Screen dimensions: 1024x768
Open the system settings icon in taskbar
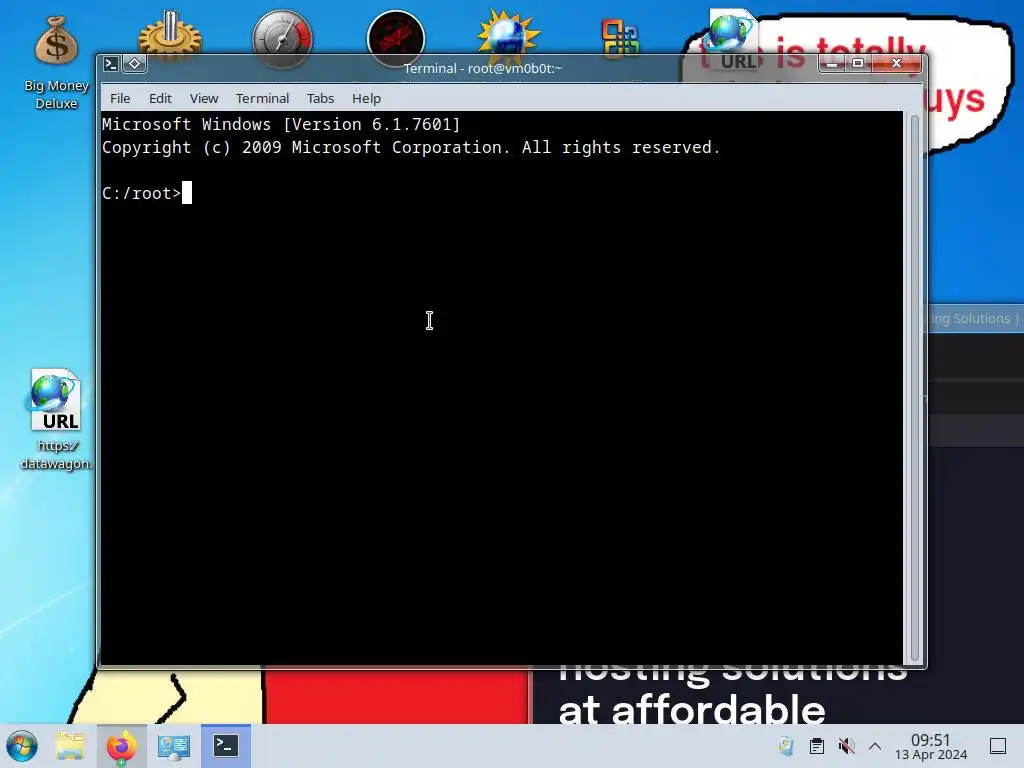click(x=174, y=746)
